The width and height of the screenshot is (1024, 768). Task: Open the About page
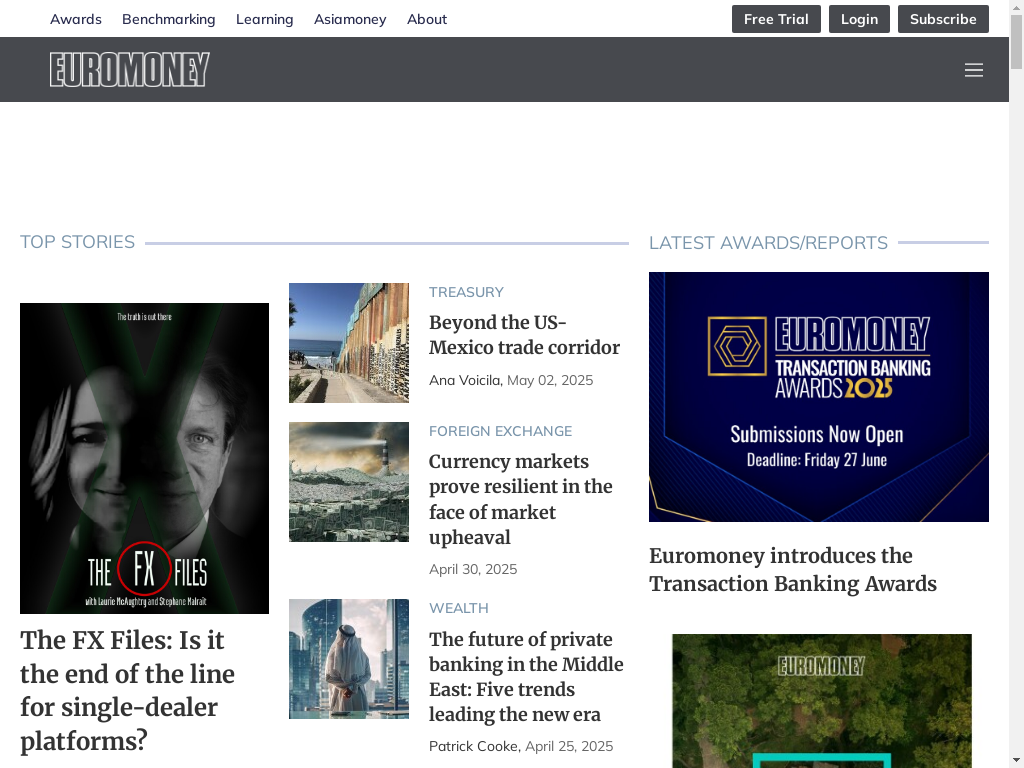(427, 19)
